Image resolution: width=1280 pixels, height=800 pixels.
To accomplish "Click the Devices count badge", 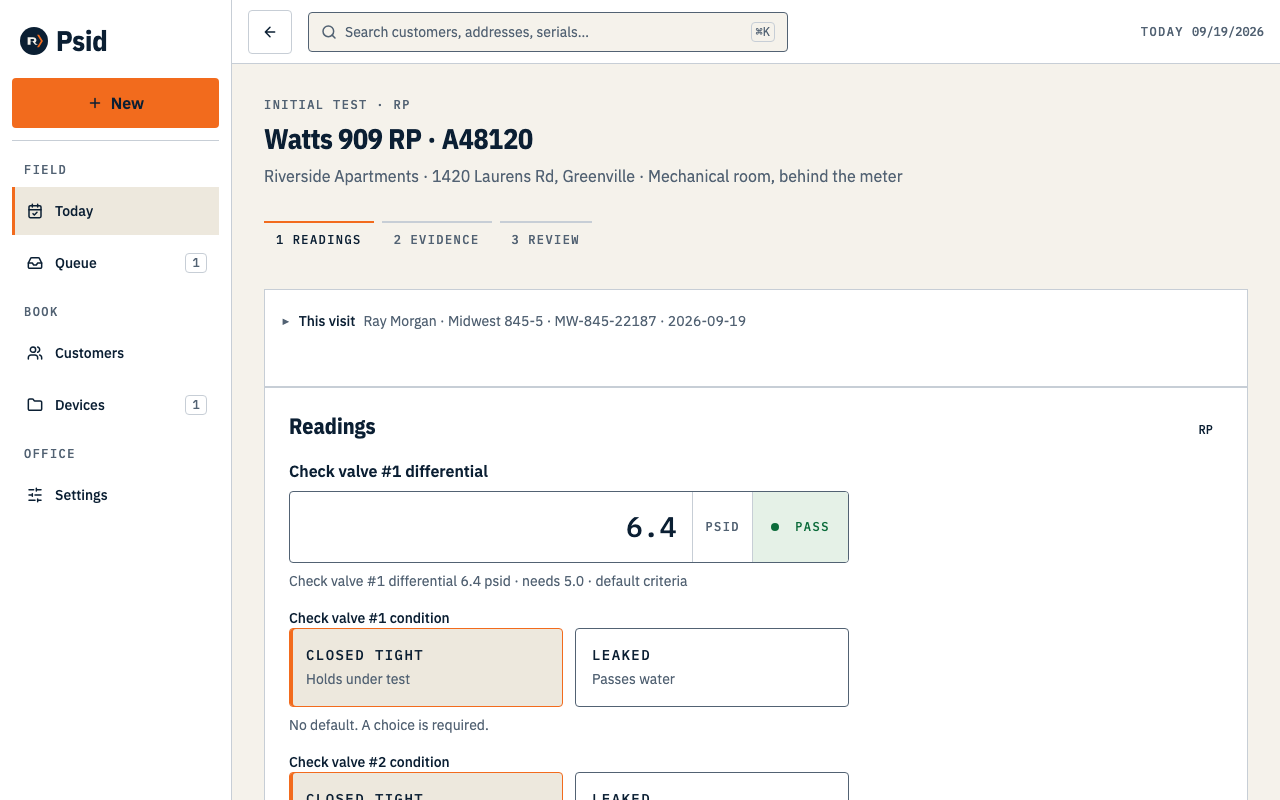I will tap(196, 405).
